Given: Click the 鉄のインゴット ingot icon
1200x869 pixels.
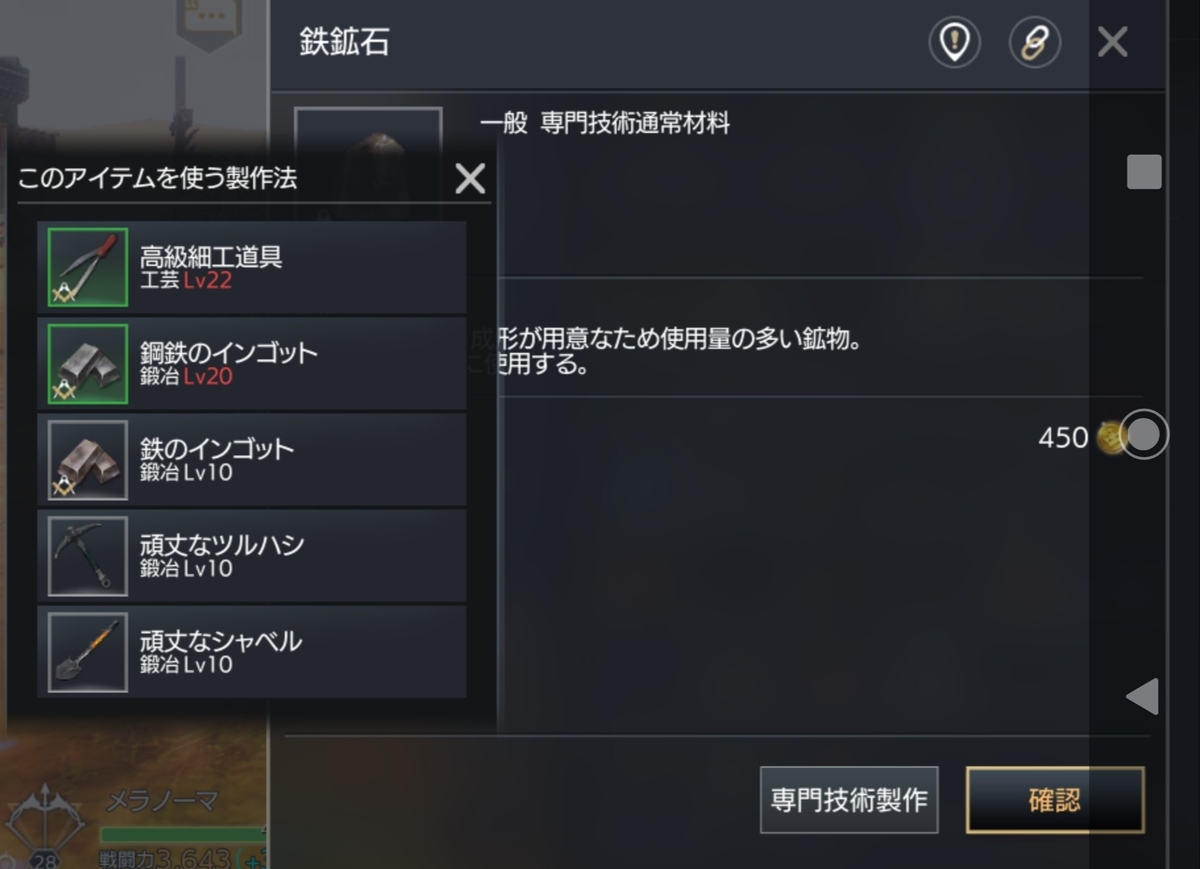Looking at the screenshot, I should click(x=88, y=459).
